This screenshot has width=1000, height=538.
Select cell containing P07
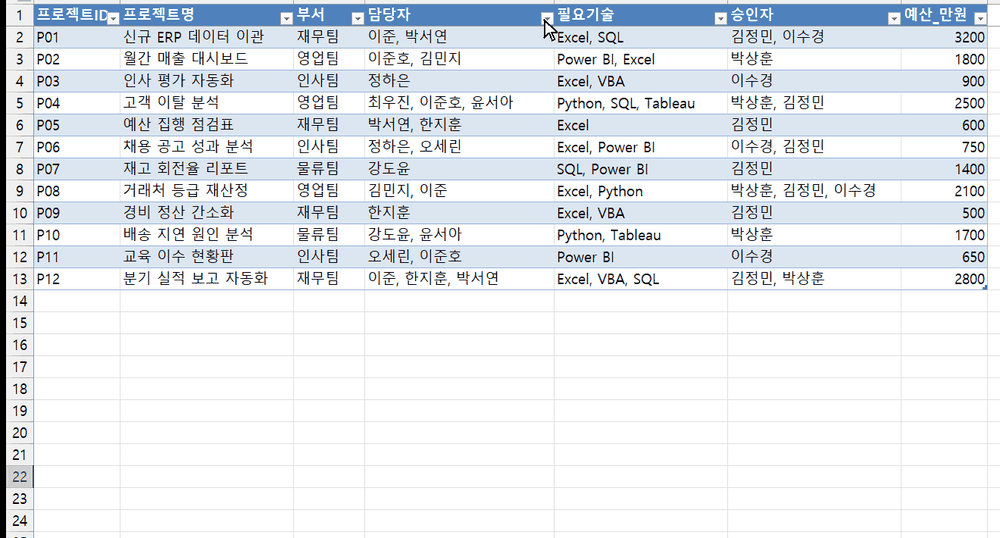click(77, 169)
